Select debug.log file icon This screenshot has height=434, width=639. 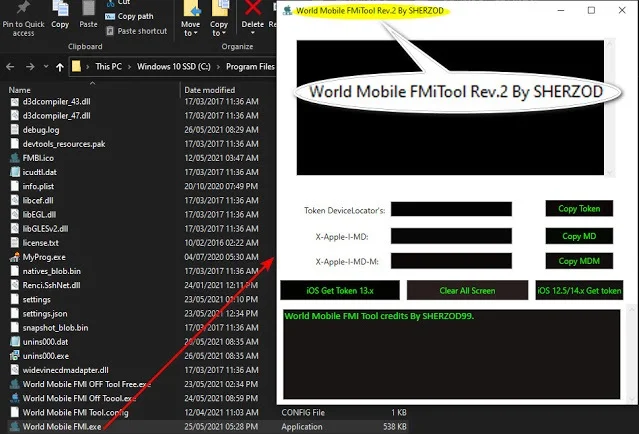click(x=15, y=130)
